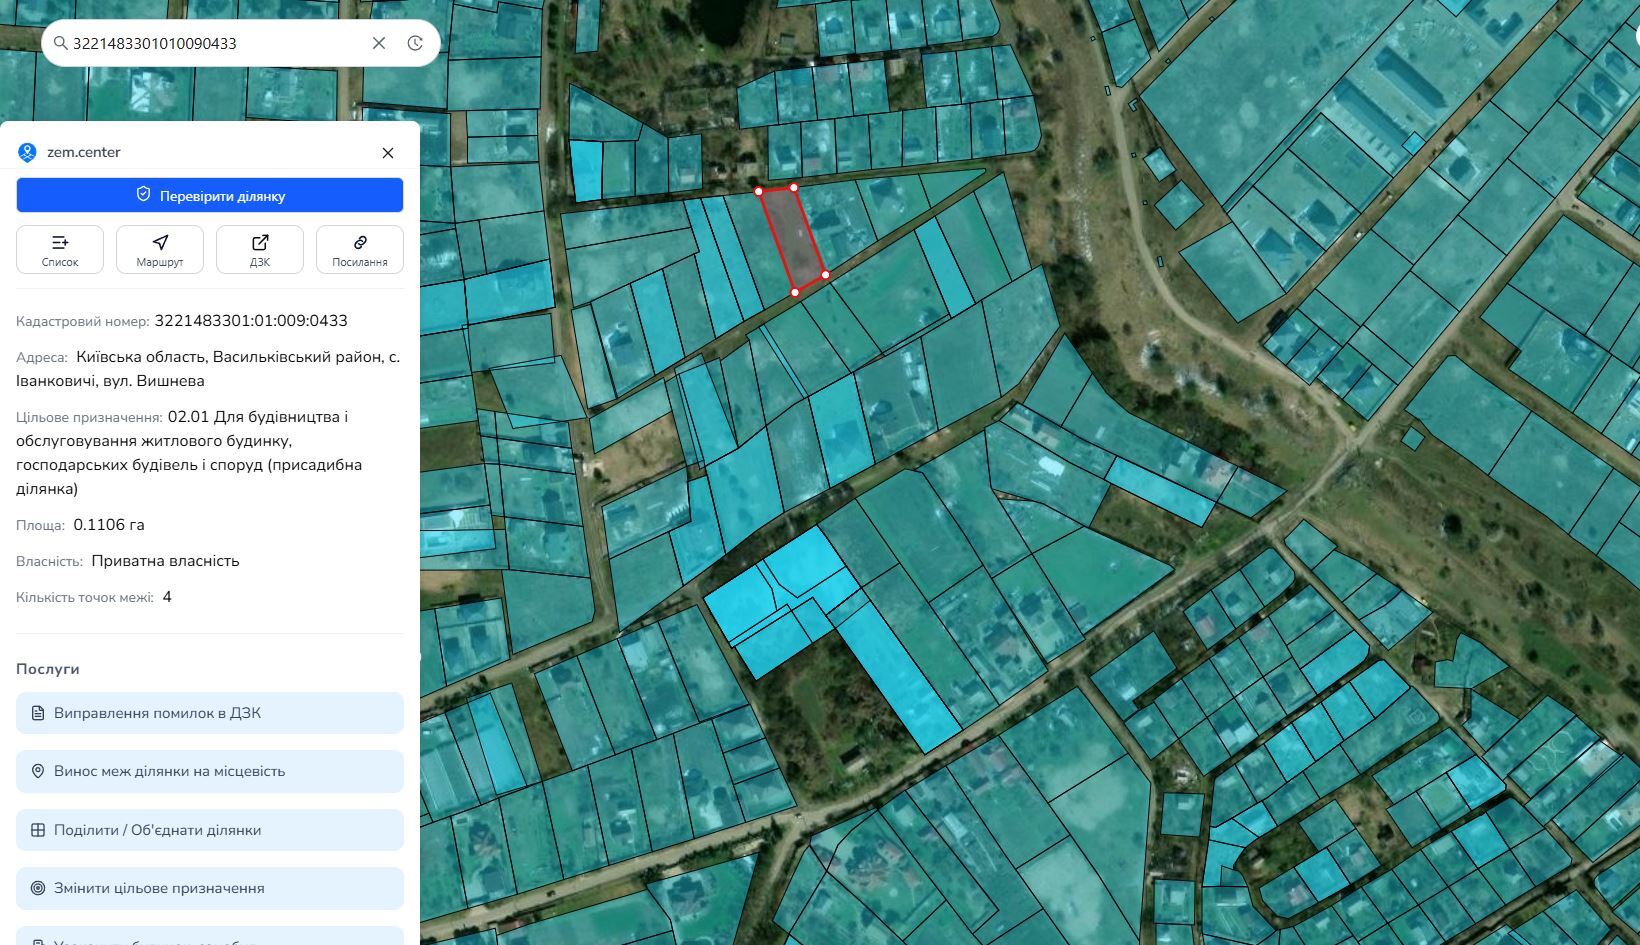1640x945 pixels.
Task: Close the zem.center info panel
Action: pos(388,153)
